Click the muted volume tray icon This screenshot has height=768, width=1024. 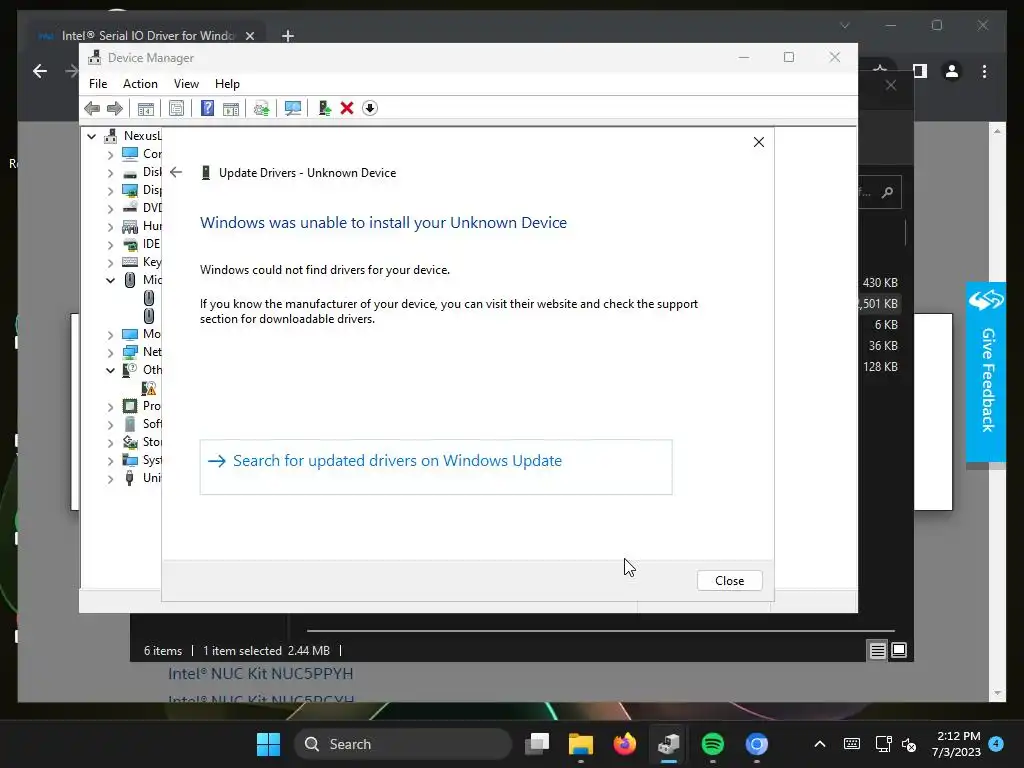click(x=909, y=744)
